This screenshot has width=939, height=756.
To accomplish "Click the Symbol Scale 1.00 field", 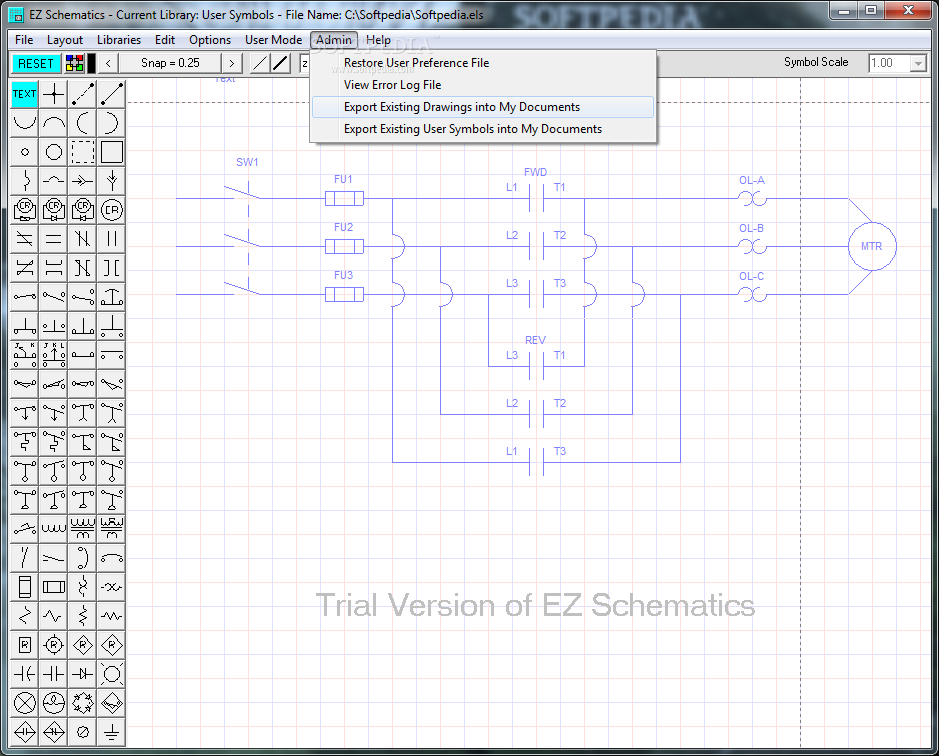I will pyautogui.click(x=889, y=63).
